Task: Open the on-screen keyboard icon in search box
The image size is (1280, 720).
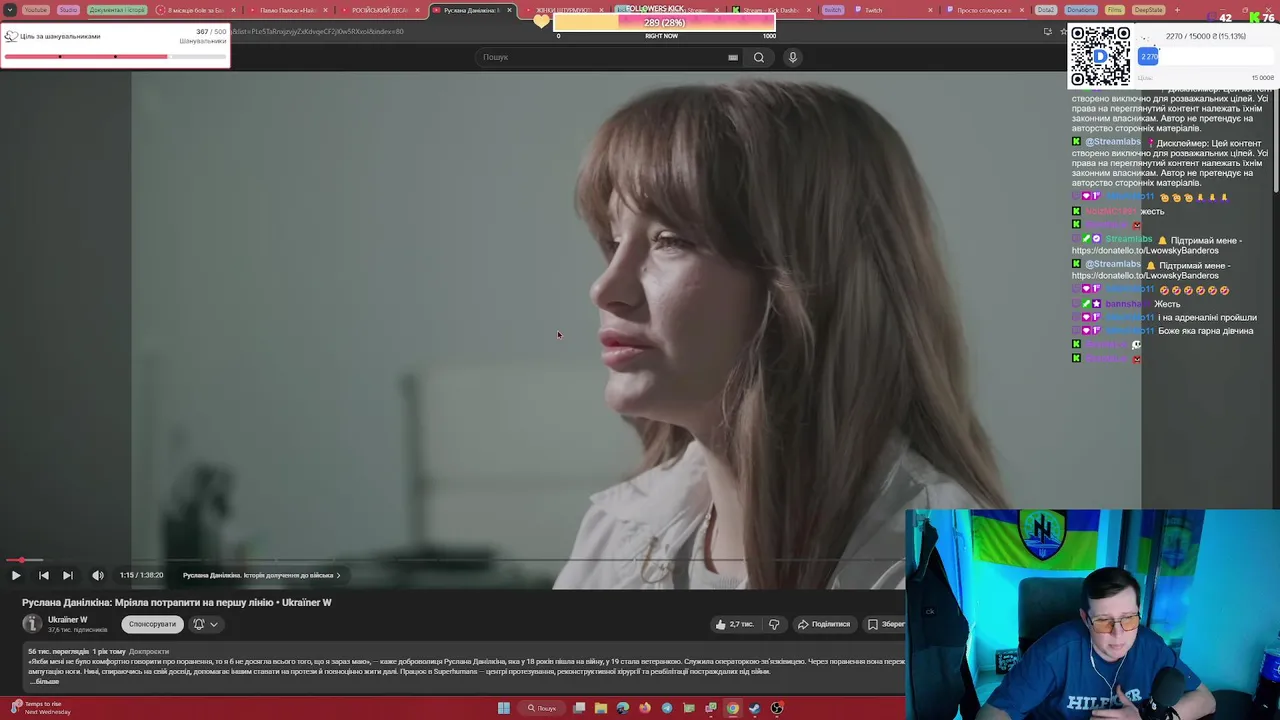Action: coord(733,57)
